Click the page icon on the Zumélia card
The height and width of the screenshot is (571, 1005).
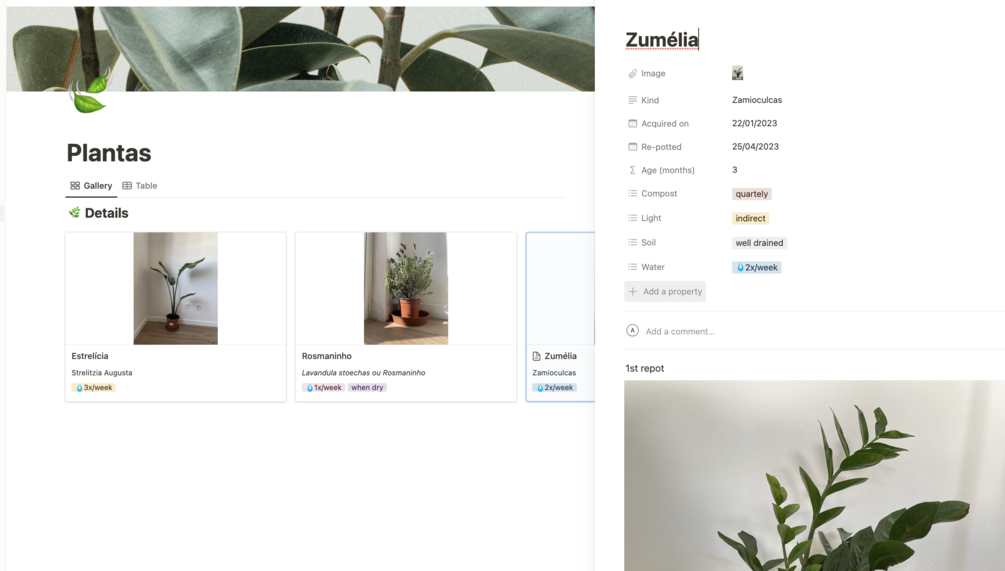(536, 356)
